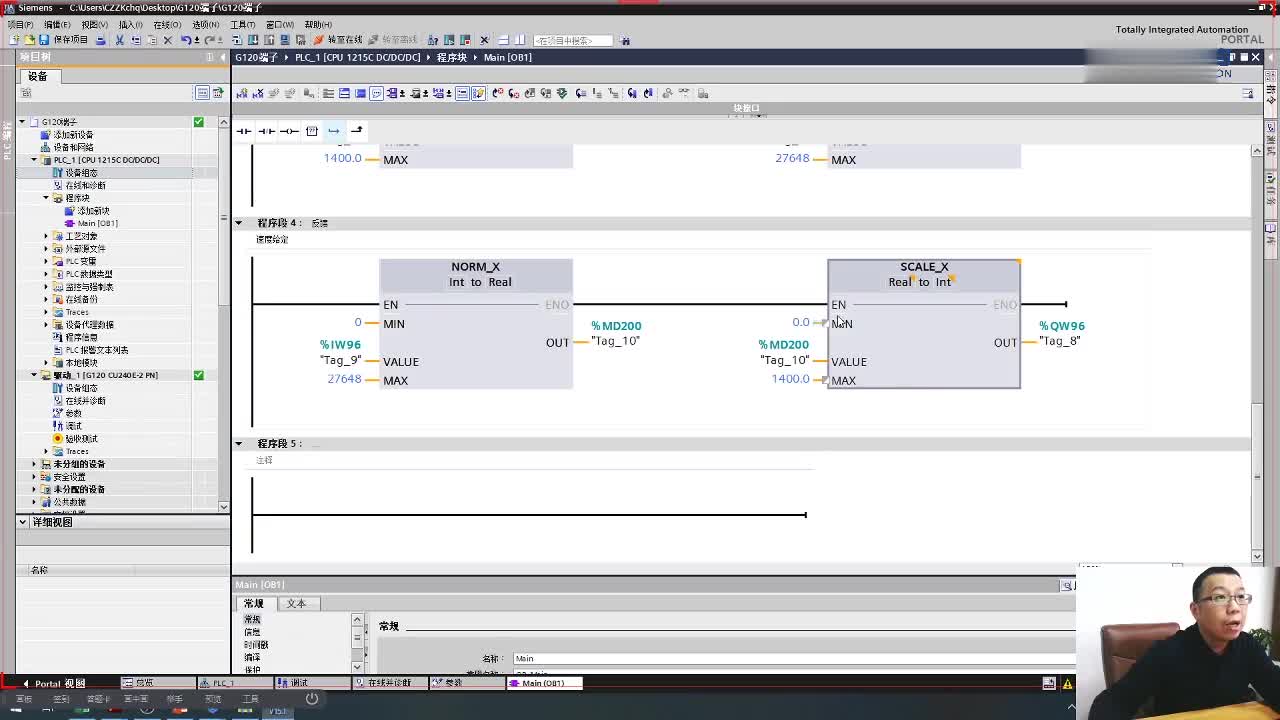Select 设备和网络 in project tree

tap(72, 147)
